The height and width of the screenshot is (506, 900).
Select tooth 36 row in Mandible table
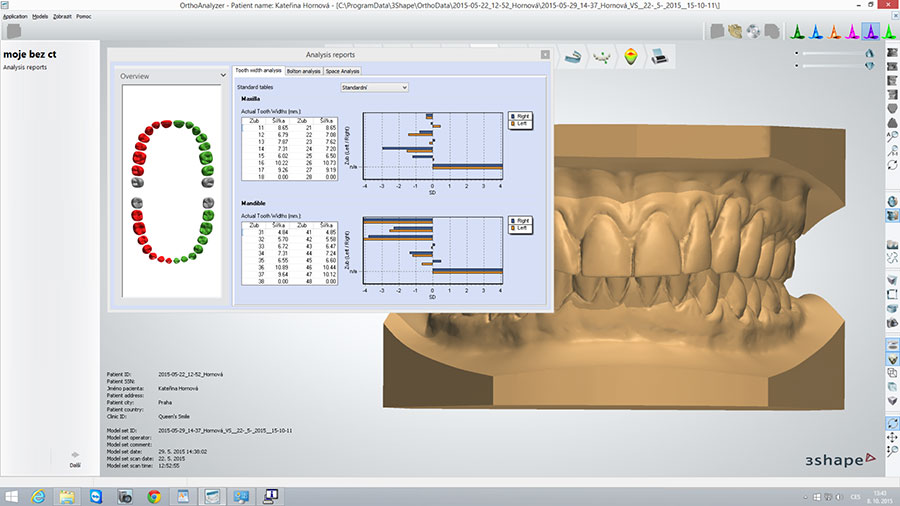point(290,267)
